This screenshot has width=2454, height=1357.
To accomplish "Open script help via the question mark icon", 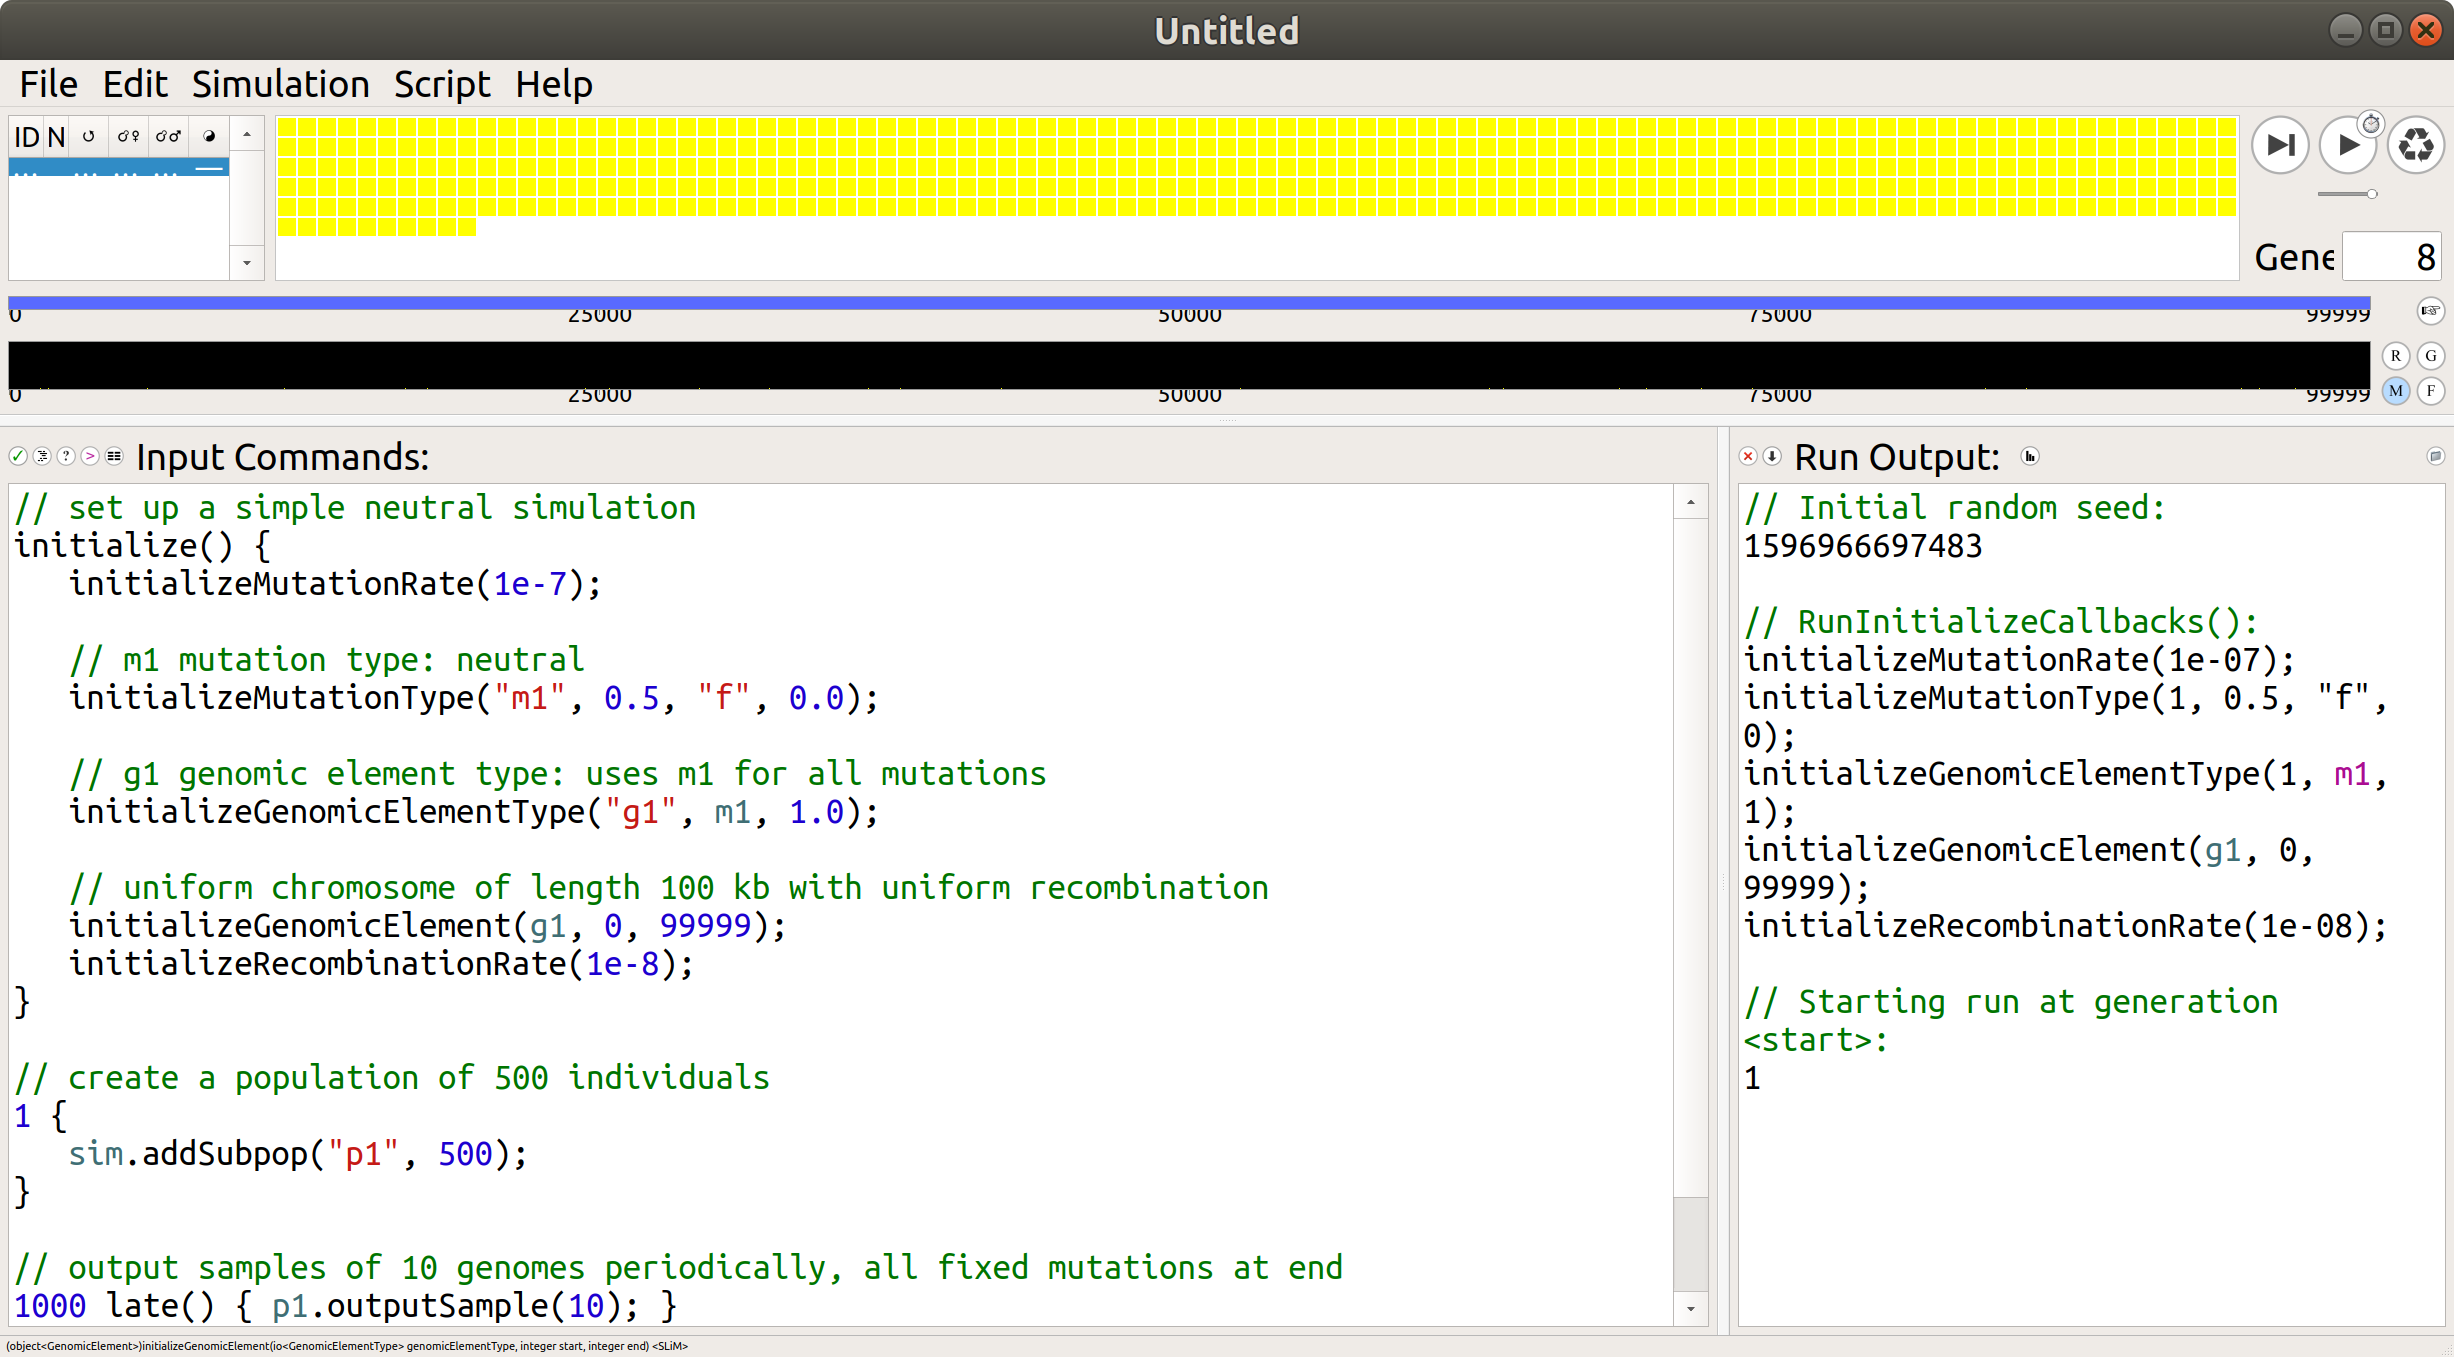I will pos(65,455).
